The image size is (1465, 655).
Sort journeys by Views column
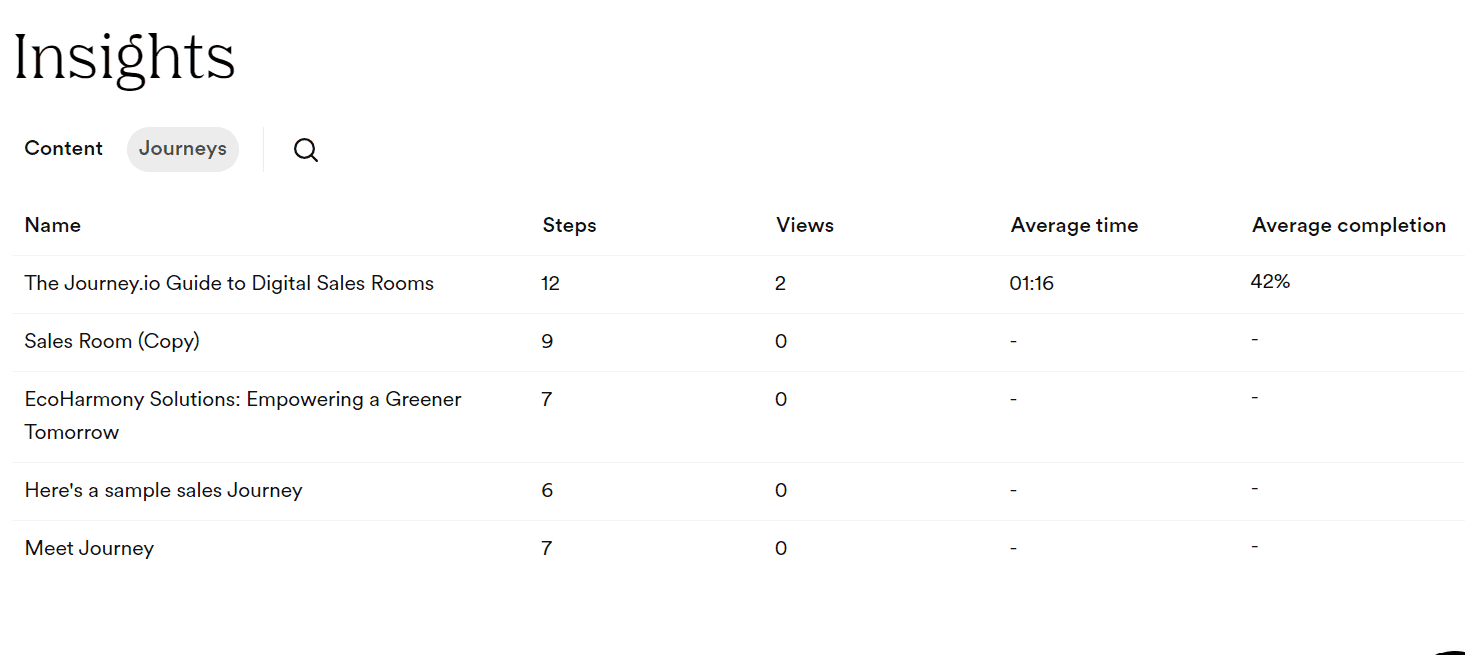tap(804, 225)
